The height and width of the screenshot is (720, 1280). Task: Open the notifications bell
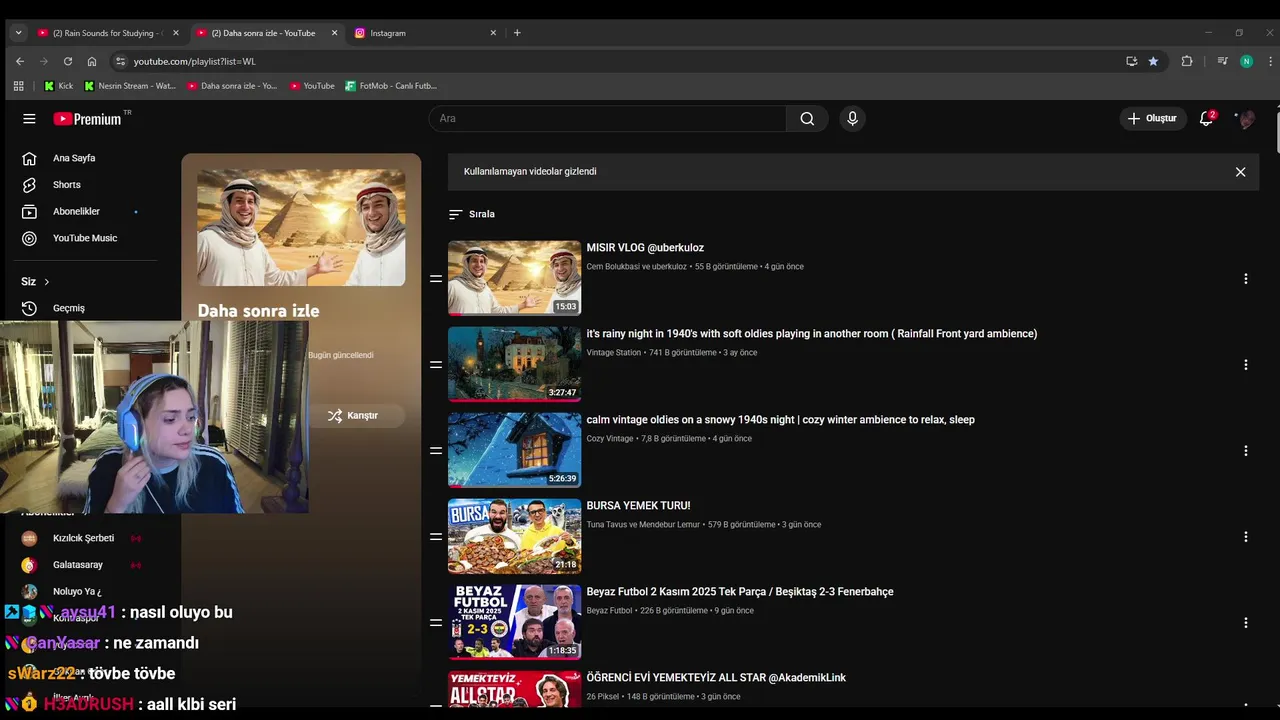point(1207,118)
